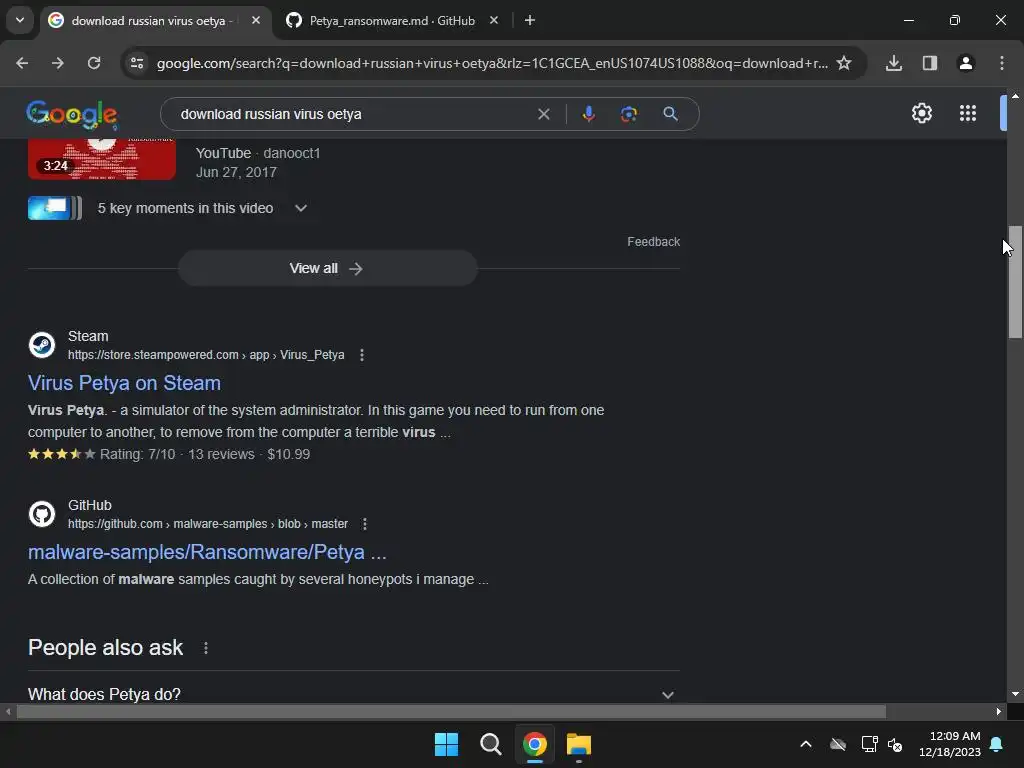The height and width of the screenshot is (768, 1024).
Task: Open a new browser tab
Action: (530, 20)
